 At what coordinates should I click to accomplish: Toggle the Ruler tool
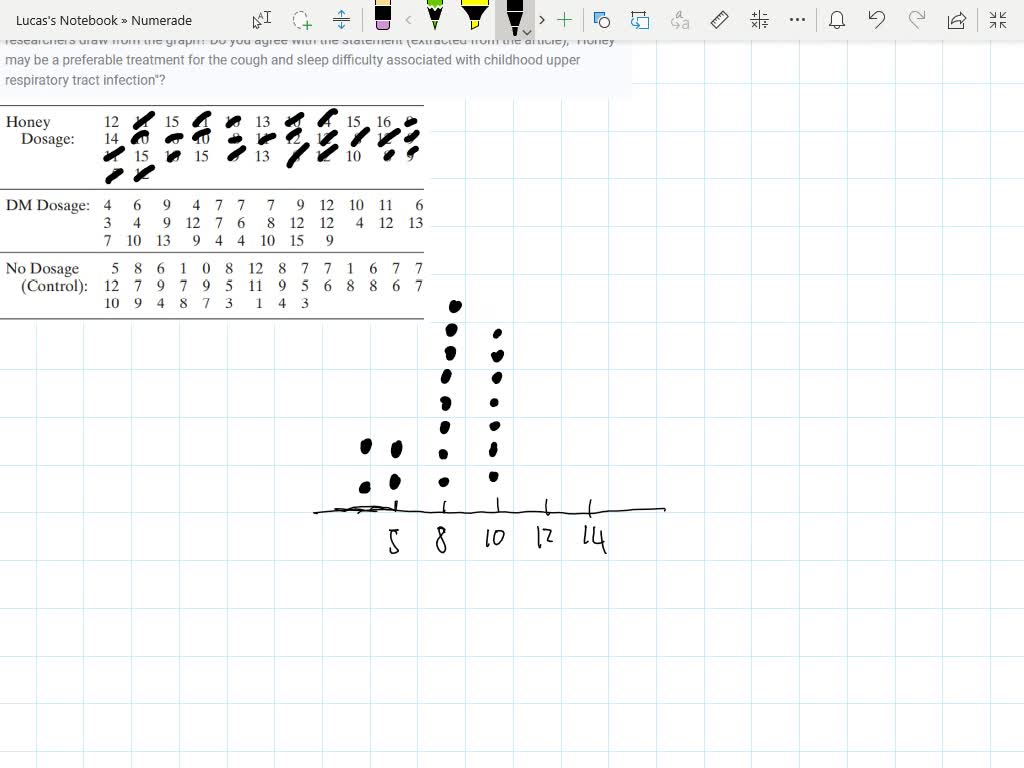pyautogui.click(x=719, y=20)
